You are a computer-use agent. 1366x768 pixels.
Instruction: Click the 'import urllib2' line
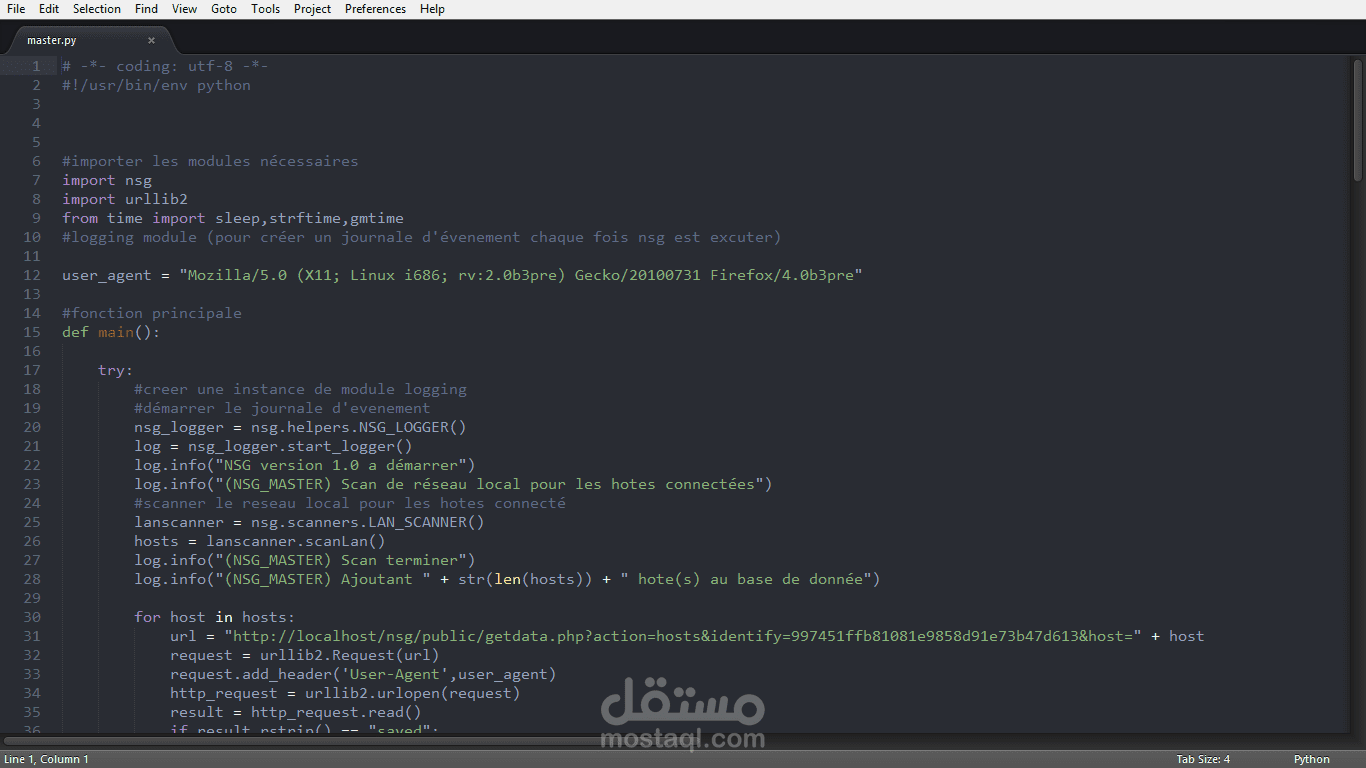(x=125, y=199)
